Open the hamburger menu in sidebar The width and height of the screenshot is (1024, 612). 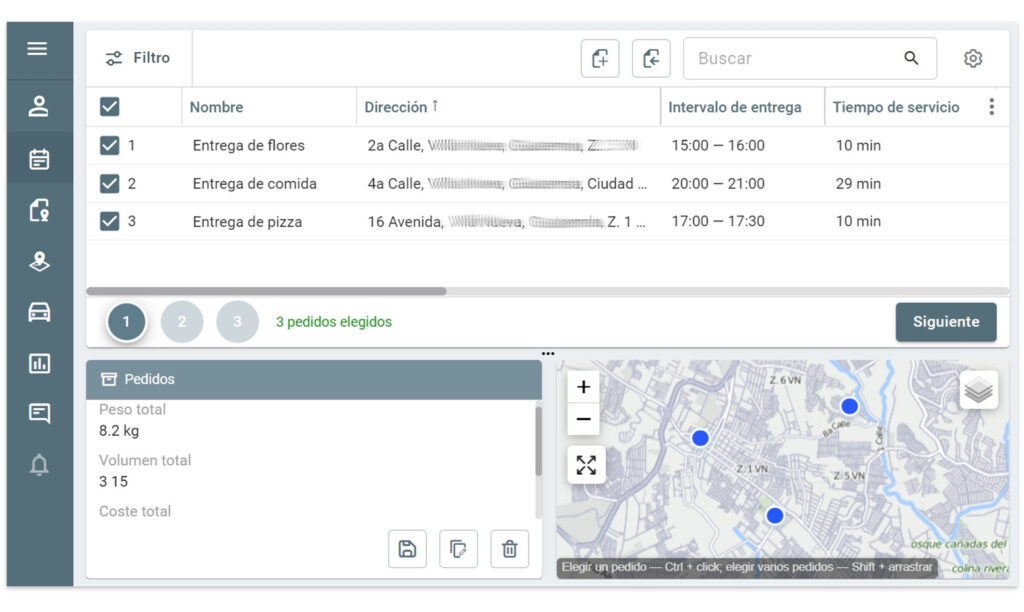[x=38, y=49]
